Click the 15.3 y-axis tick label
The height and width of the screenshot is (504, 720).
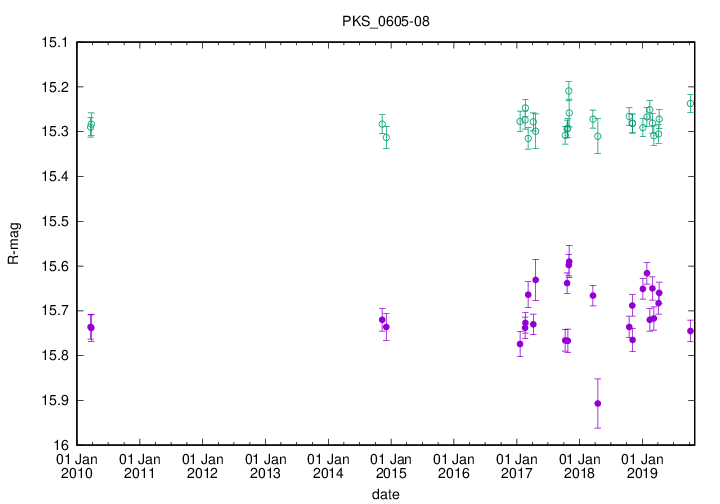(x=54, y=131)
